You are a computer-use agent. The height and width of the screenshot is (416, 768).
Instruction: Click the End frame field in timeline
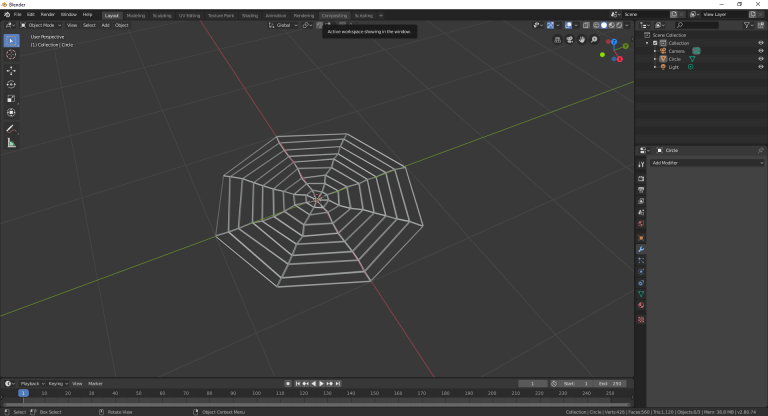coord(608,383)
